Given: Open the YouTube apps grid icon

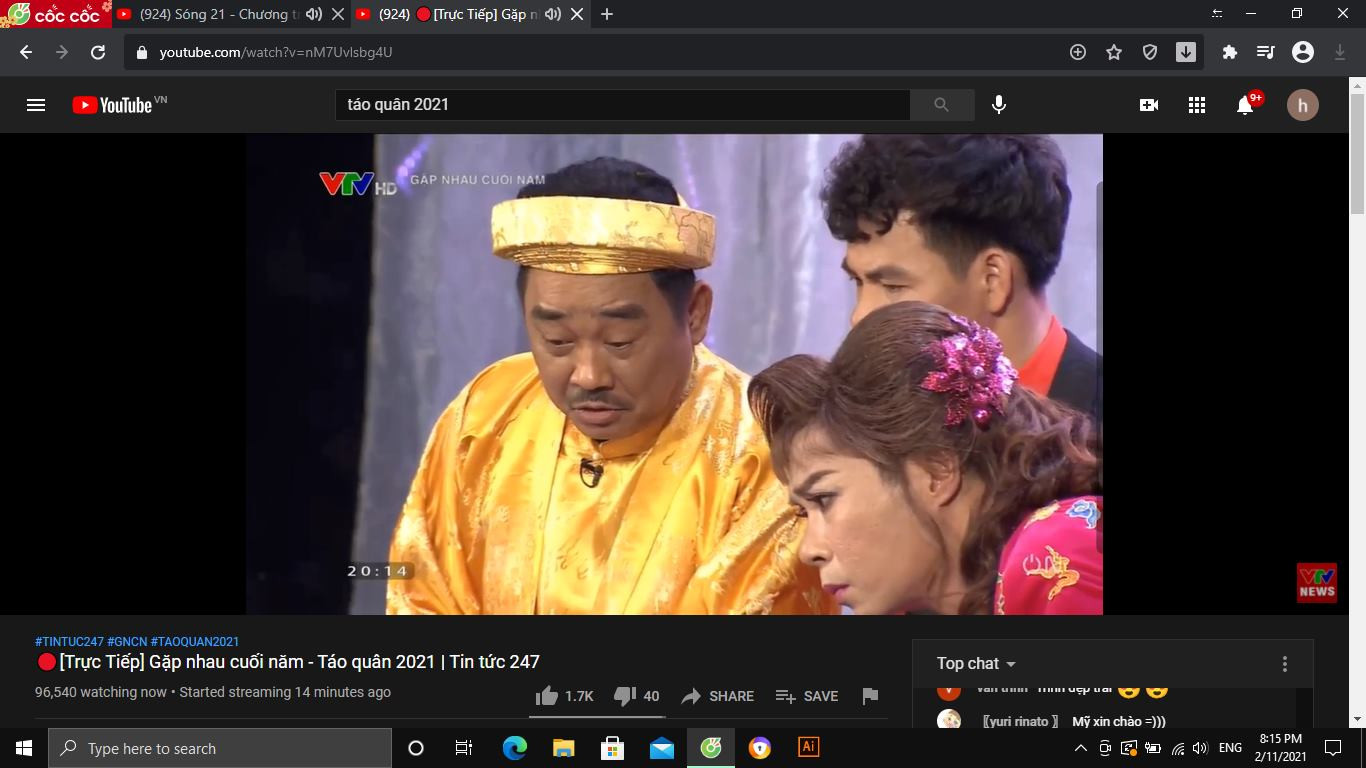Looking at the screenshot, I should [1196, 104].
